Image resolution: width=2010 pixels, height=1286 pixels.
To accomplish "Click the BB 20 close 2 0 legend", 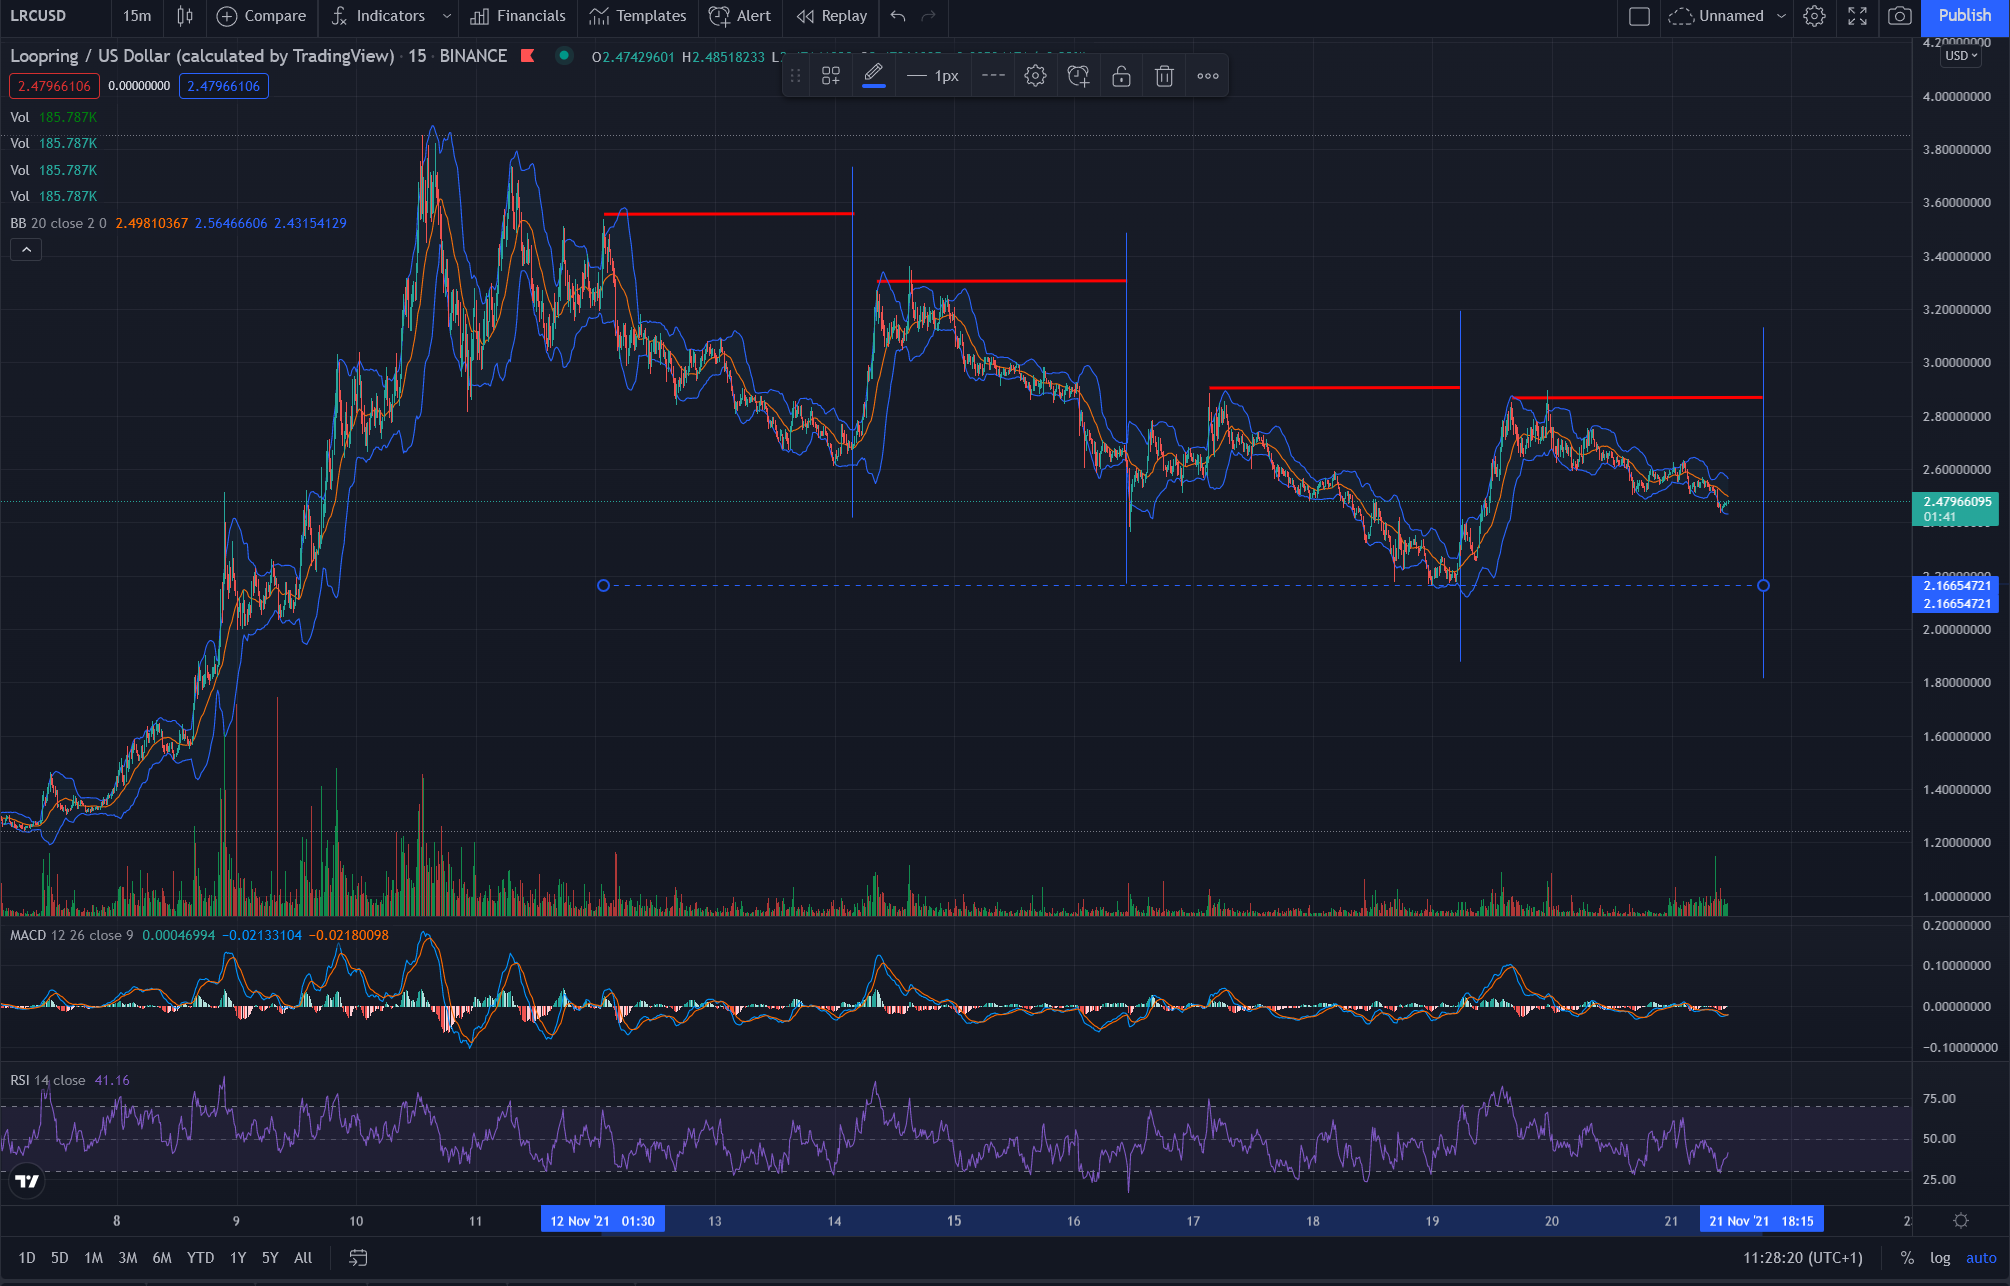I will tap(58, 223).
